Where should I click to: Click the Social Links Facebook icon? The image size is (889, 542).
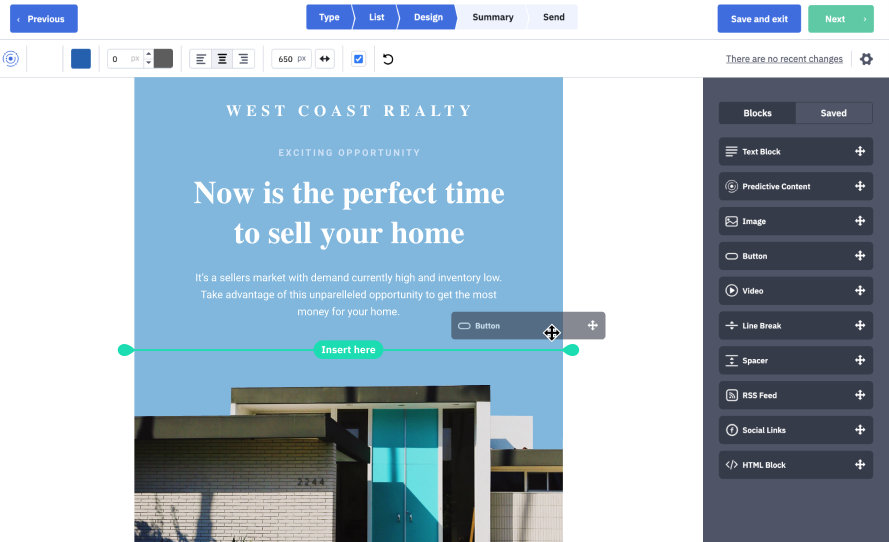point(731,430)
